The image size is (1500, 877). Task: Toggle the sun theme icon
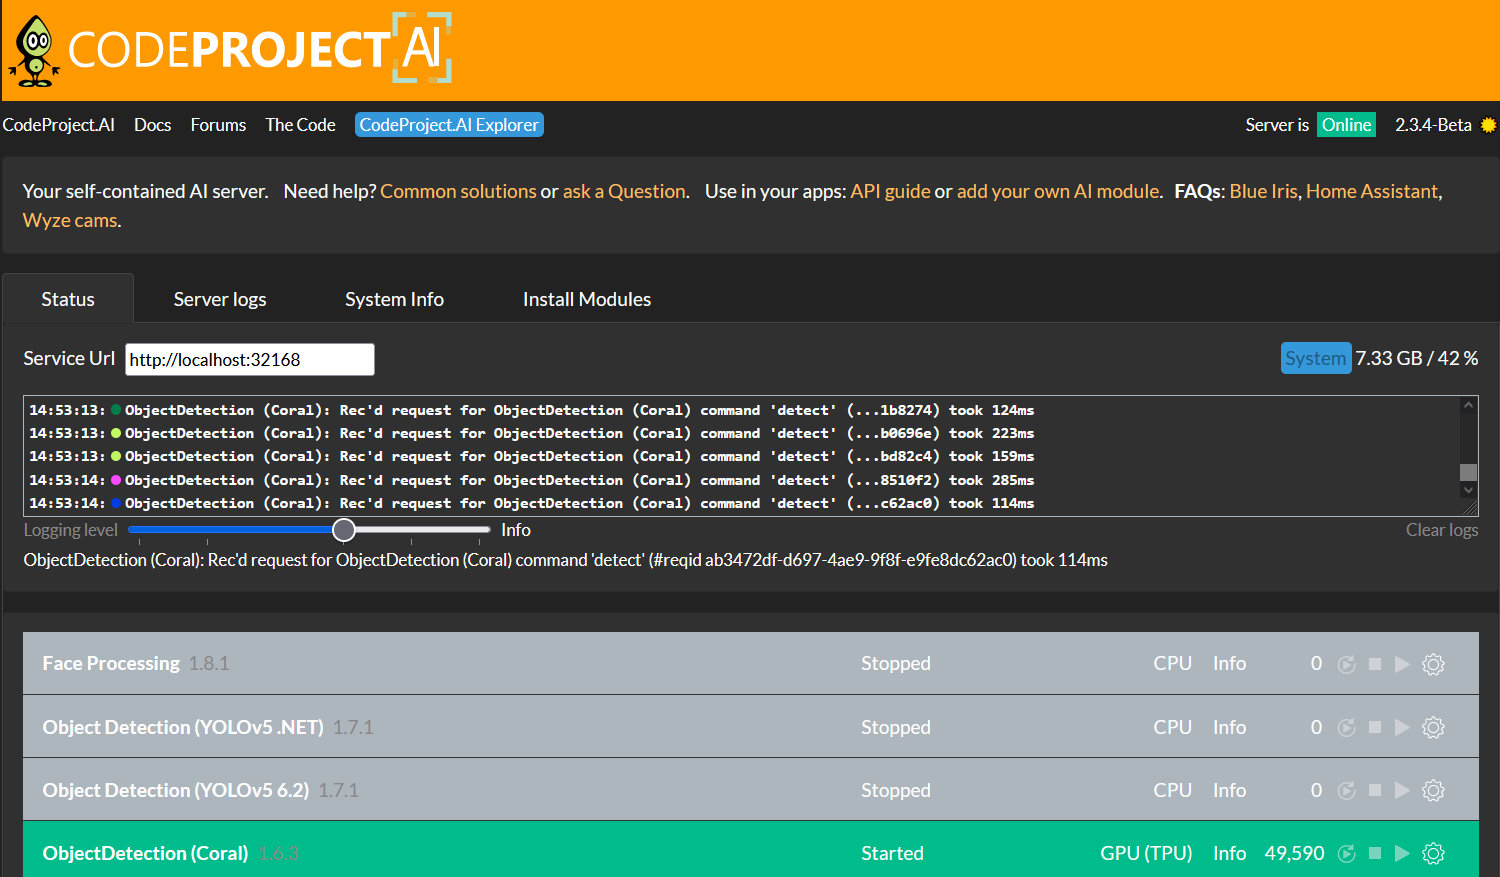[1488, 125]
